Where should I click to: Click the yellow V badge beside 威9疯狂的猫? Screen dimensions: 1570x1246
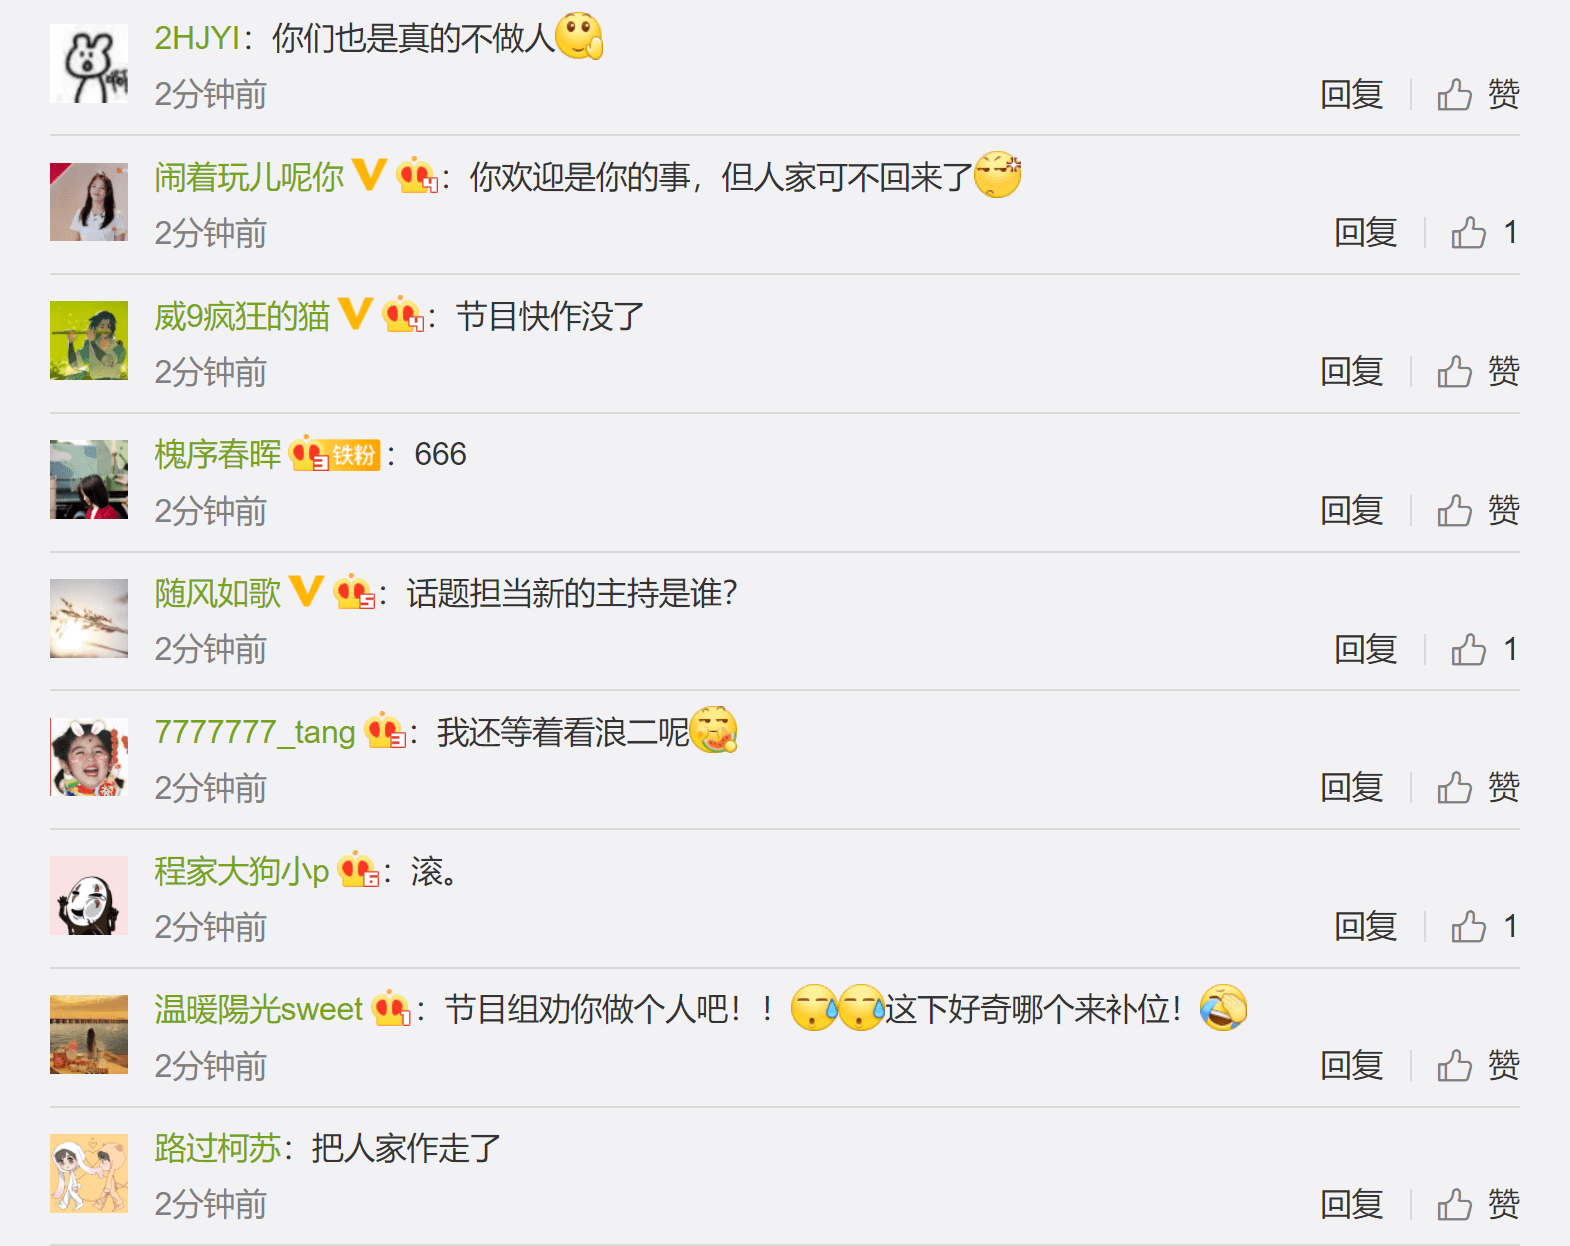click(355, 314)
